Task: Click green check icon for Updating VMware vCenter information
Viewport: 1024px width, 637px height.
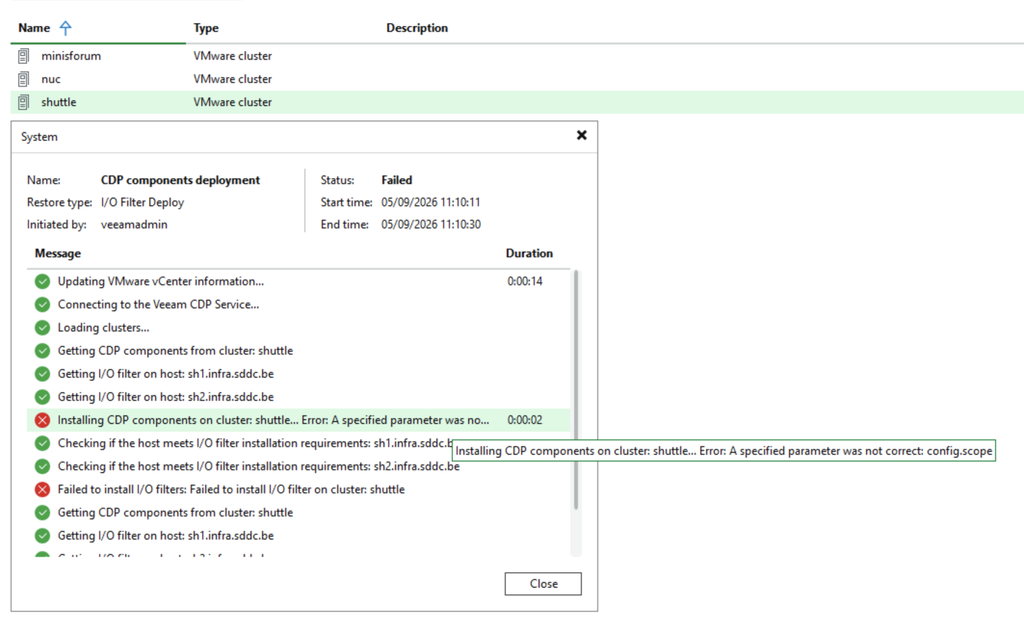Action: tap(42, 282)
